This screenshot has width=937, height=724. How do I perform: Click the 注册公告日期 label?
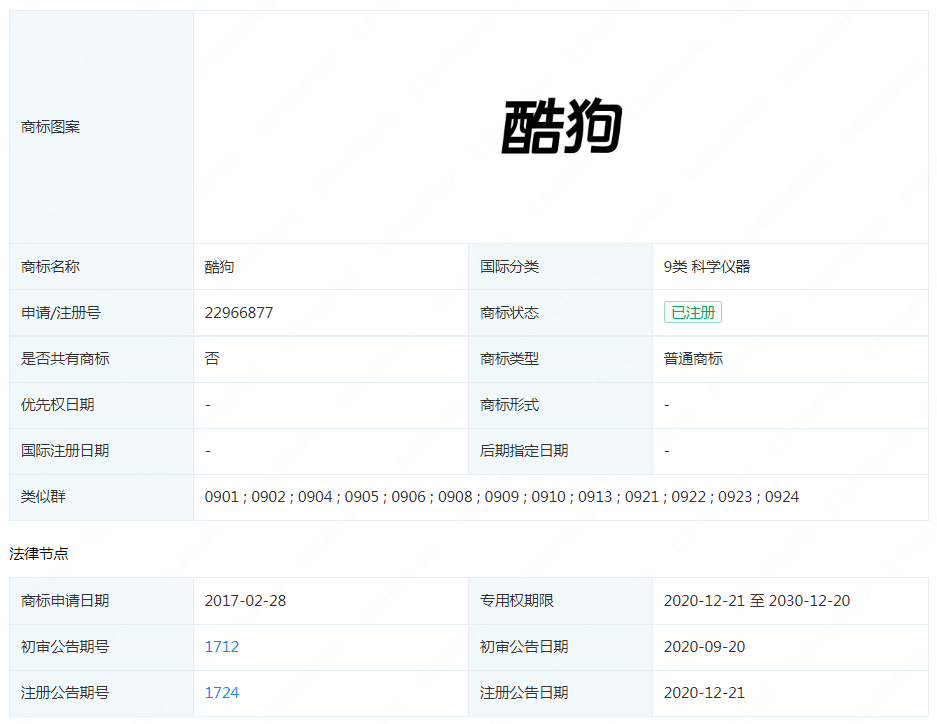pyautogui.click(x=524, y=692)
